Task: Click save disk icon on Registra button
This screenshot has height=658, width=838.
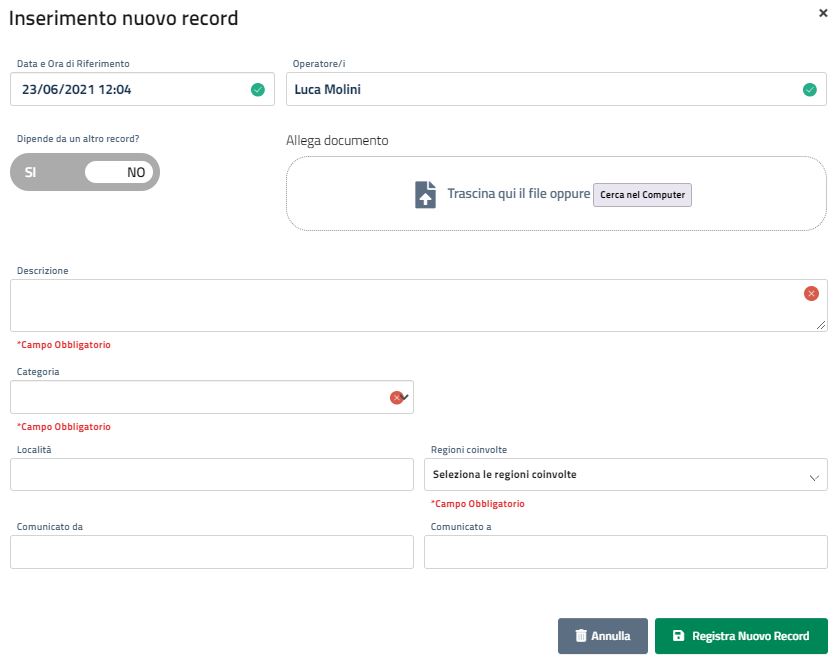Action: (x=678, y=636)
